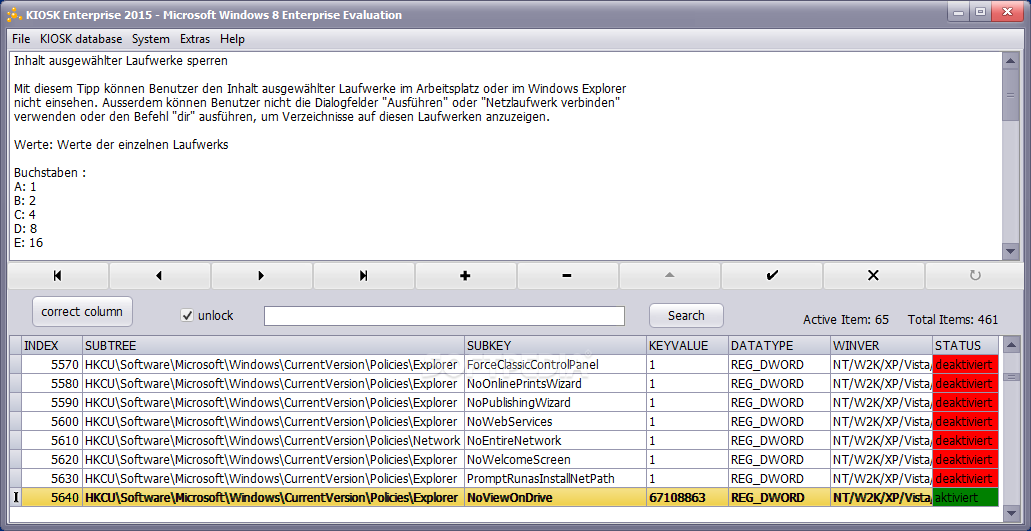
Task: Click the description pane scroll down arrow
Action: click(x=1010, y=252)
